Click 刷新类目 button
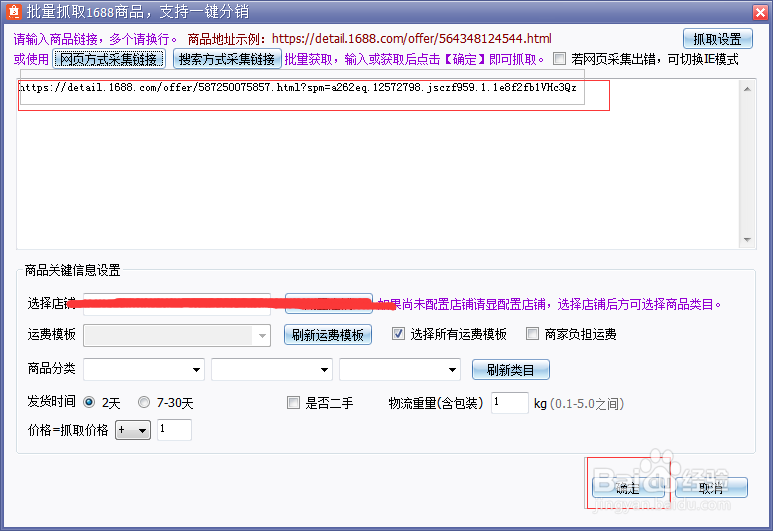Viewport: 773px width, 531px height. click(511, 370)
